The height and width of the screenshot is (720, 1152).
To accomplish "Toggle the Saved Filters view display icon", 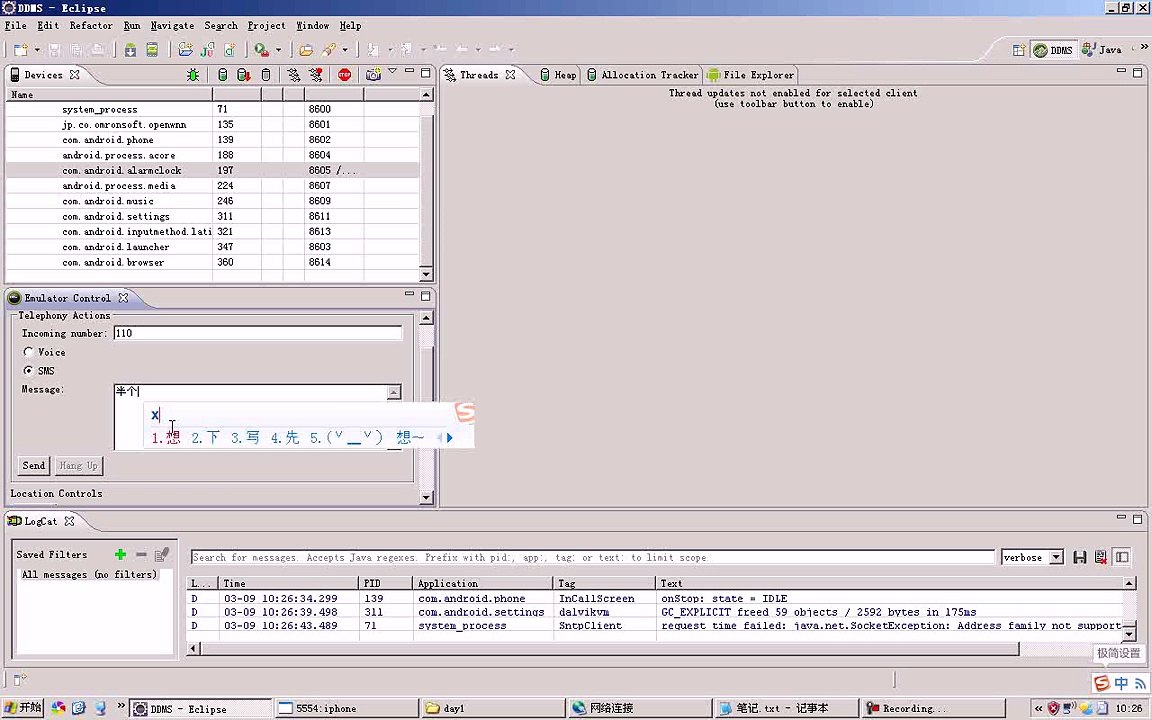I will coord(1122,558).
